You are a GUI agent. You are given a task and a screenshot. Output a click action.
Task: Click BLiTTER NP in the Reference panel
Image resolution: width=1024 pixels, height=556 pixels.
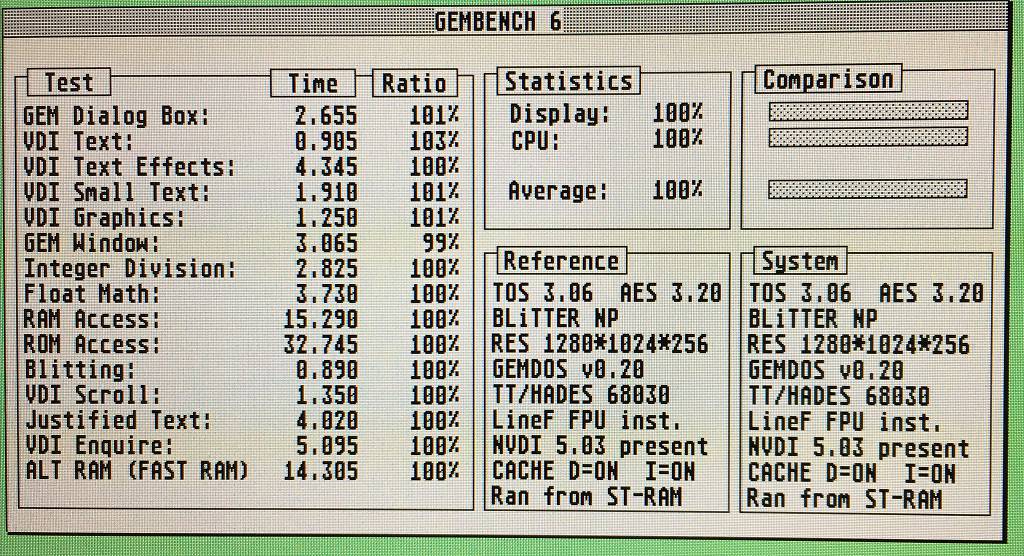pos(555,319)
